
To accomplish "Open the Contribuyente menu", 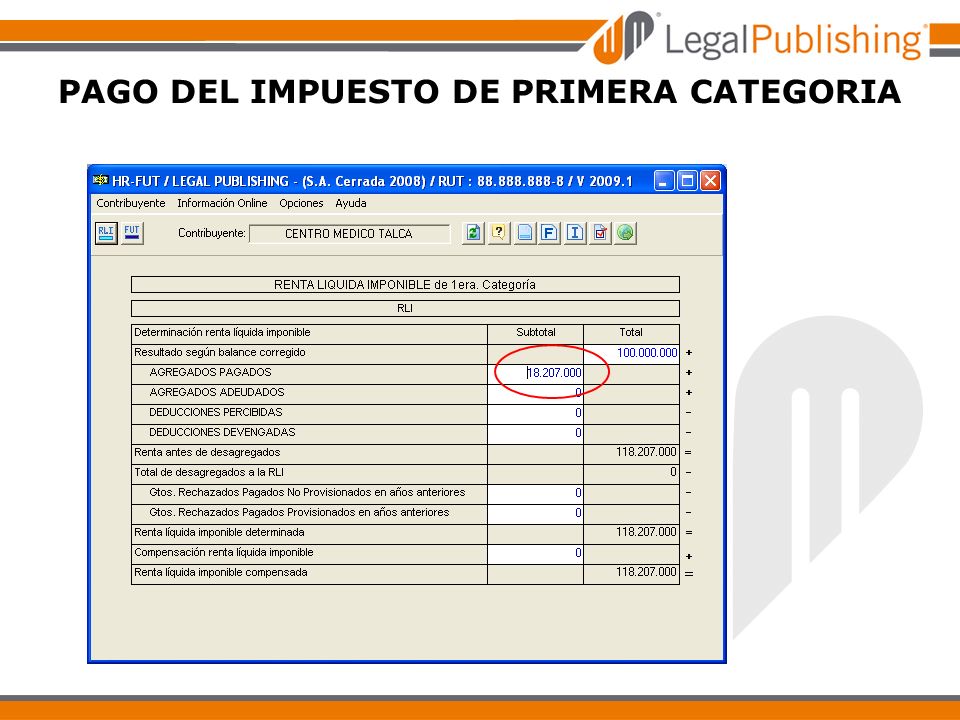I will pos(131,203).
